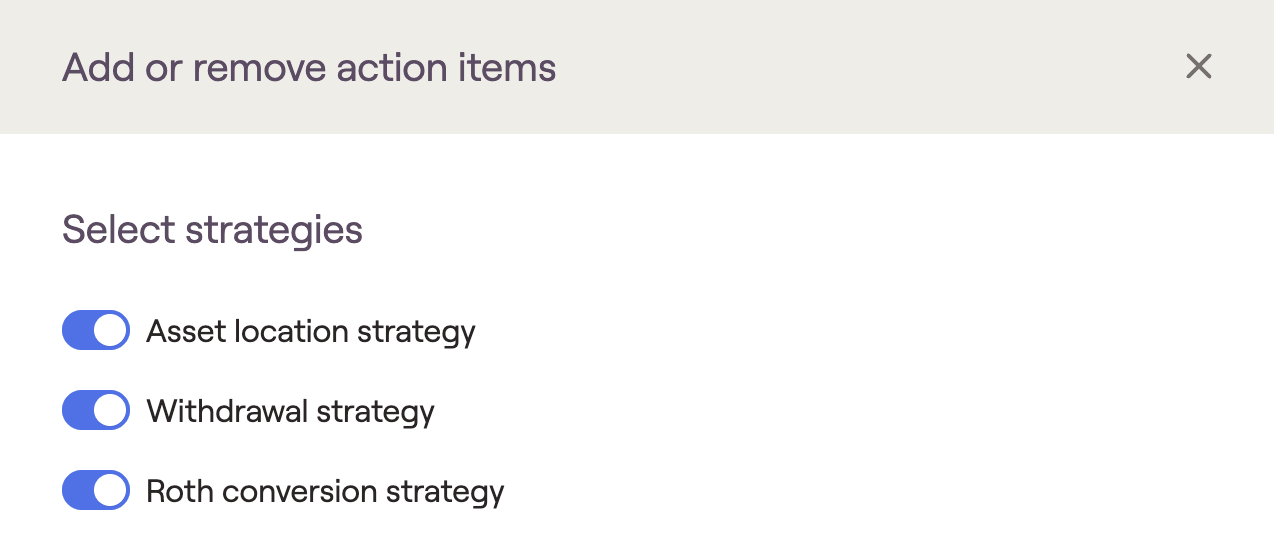Toggle the Withdrawal strategy switch
This screenshot has height=554, width=1274.
click(96, 410)
